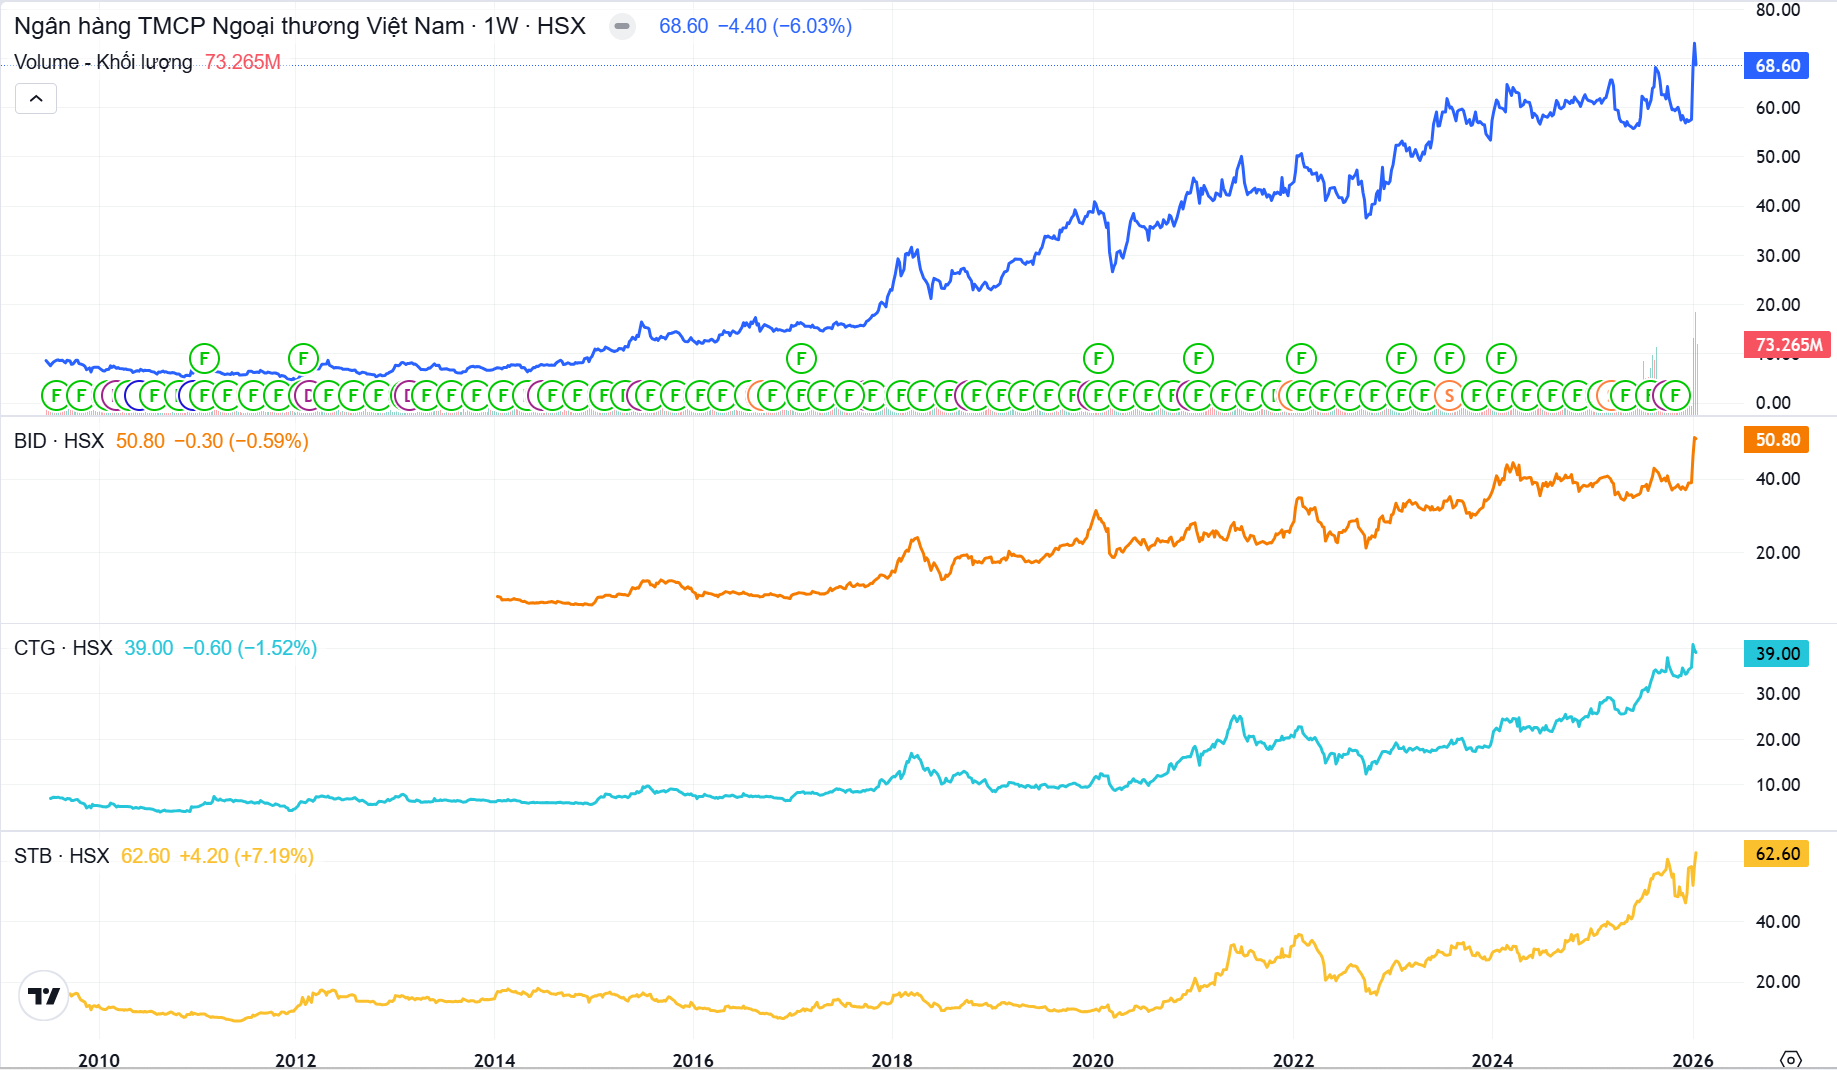
Task: Click the 50.00 price axis label
Action: (x=1778, y=157)
